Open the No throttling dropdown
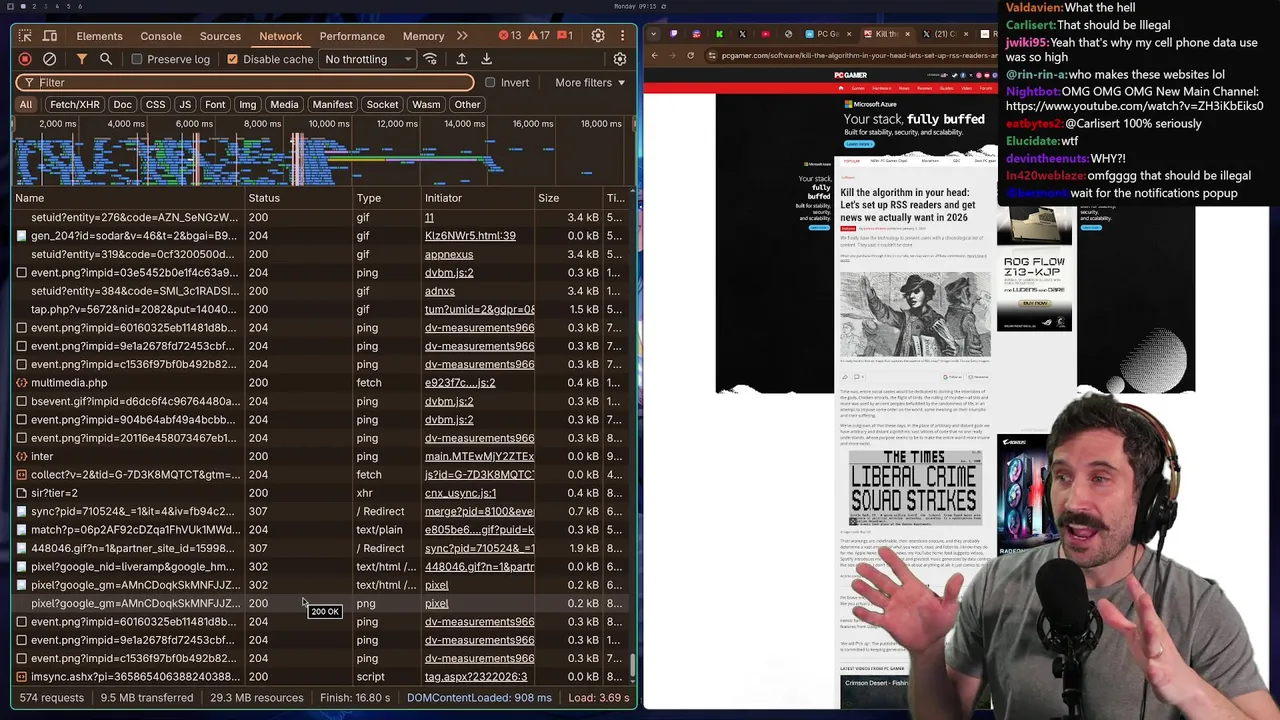Image resolution: width=1280 pixels, height=720 pixels. (367, 59)
